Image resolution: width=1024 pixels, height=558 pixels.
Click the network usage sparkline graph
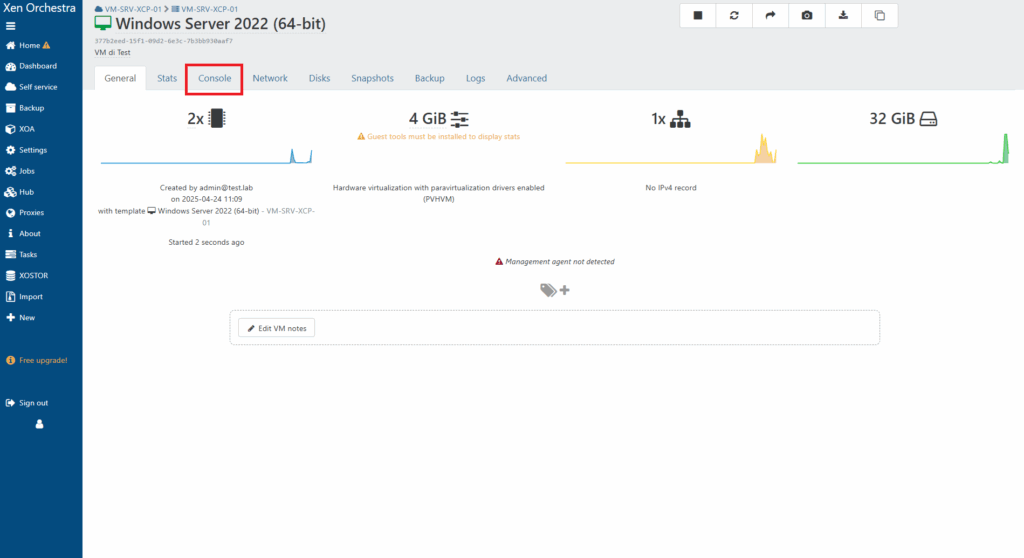pos(671,148)
